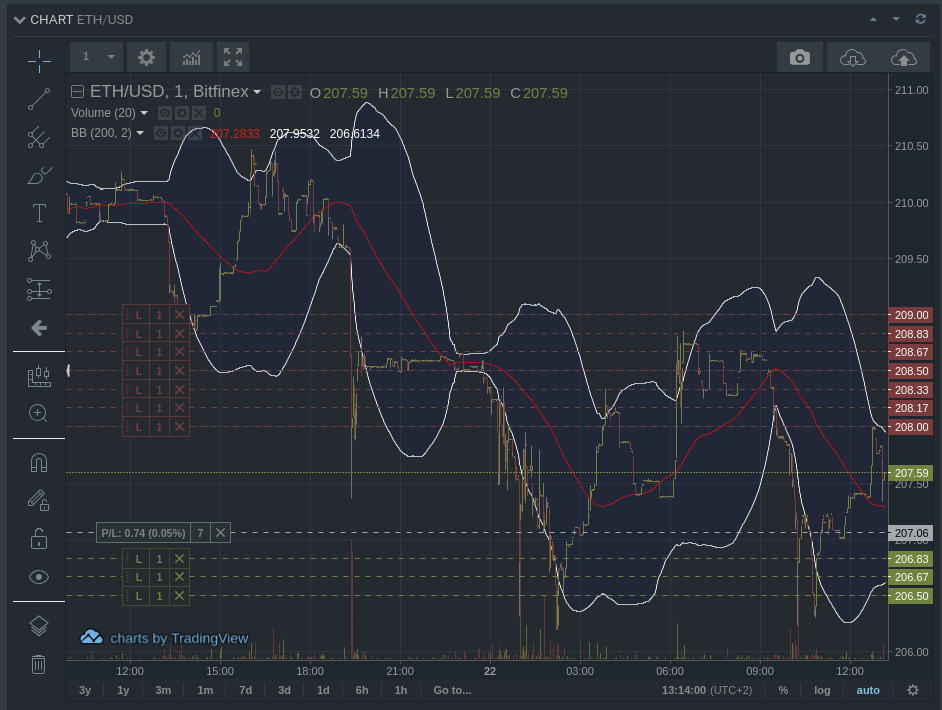This screenshot has width=942, height=710.
Task: Select the crosshair cursor tool
Action: pos(39,61)
